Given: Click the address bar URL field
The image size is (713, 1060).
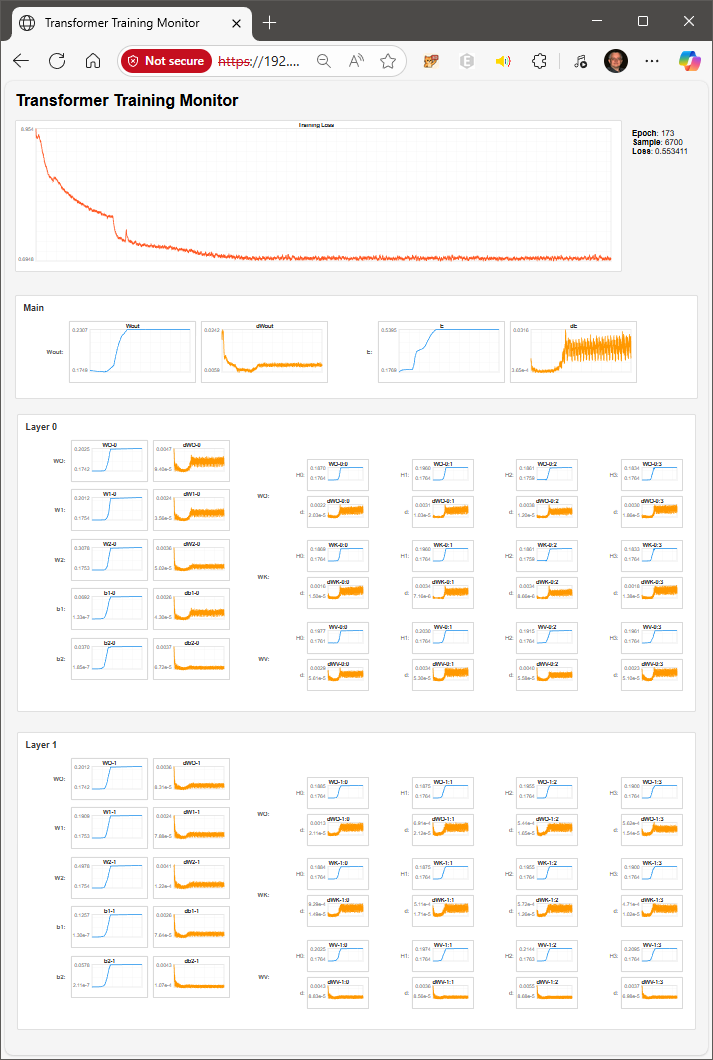Looking at the screenshot, I should point(260,61).
